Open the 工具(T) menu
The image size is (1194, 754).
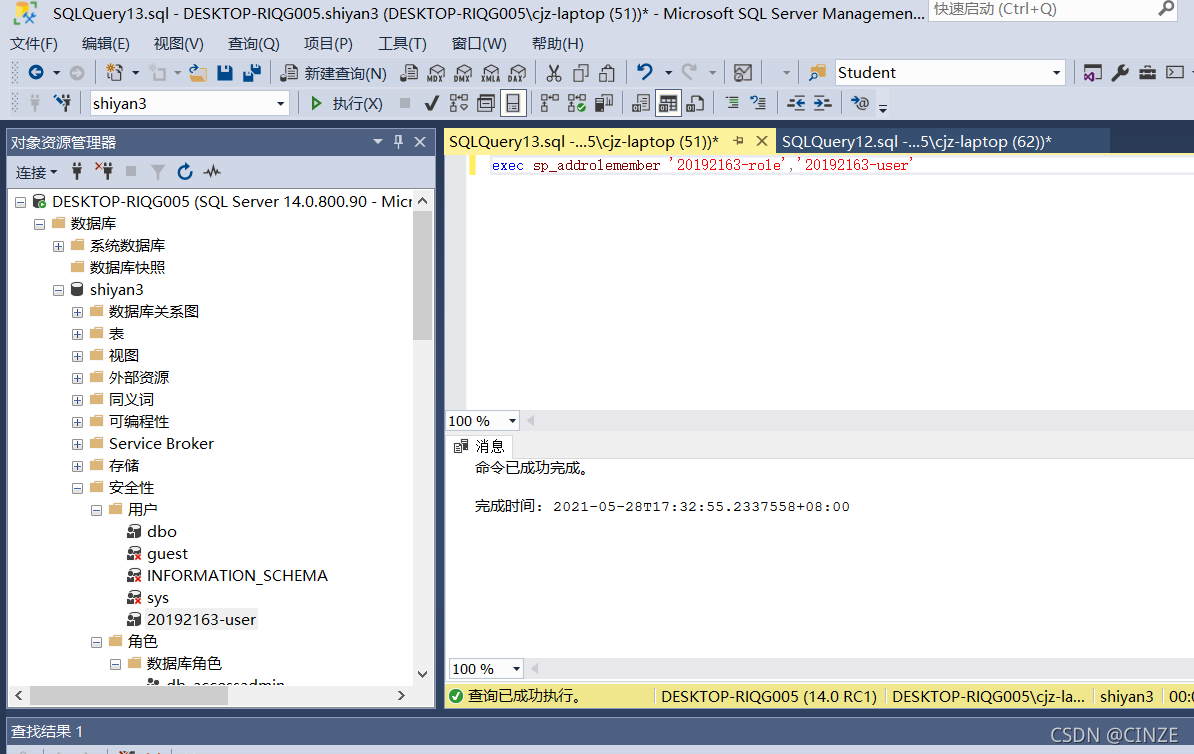[x=402, y=43]
